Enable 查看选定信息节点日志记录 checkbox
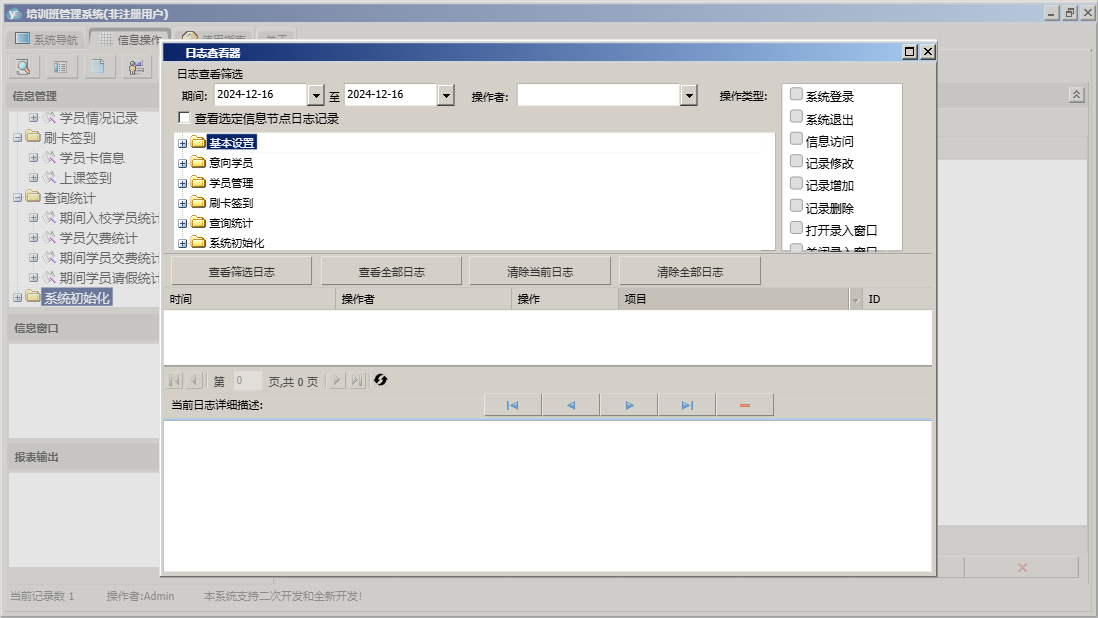Viewport: 1098px width, 618px height. [x=184, y=118]
